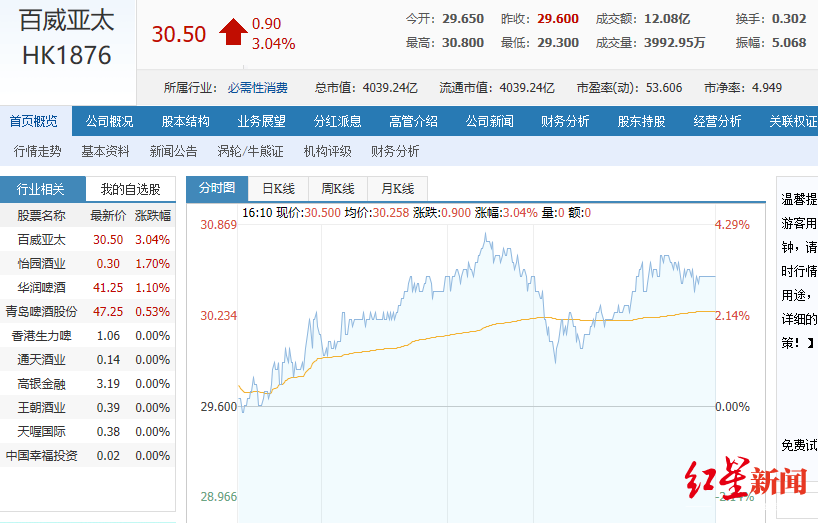Click the red up-arrow price indicator
This screenshot has width=818, height=523.
233,32
